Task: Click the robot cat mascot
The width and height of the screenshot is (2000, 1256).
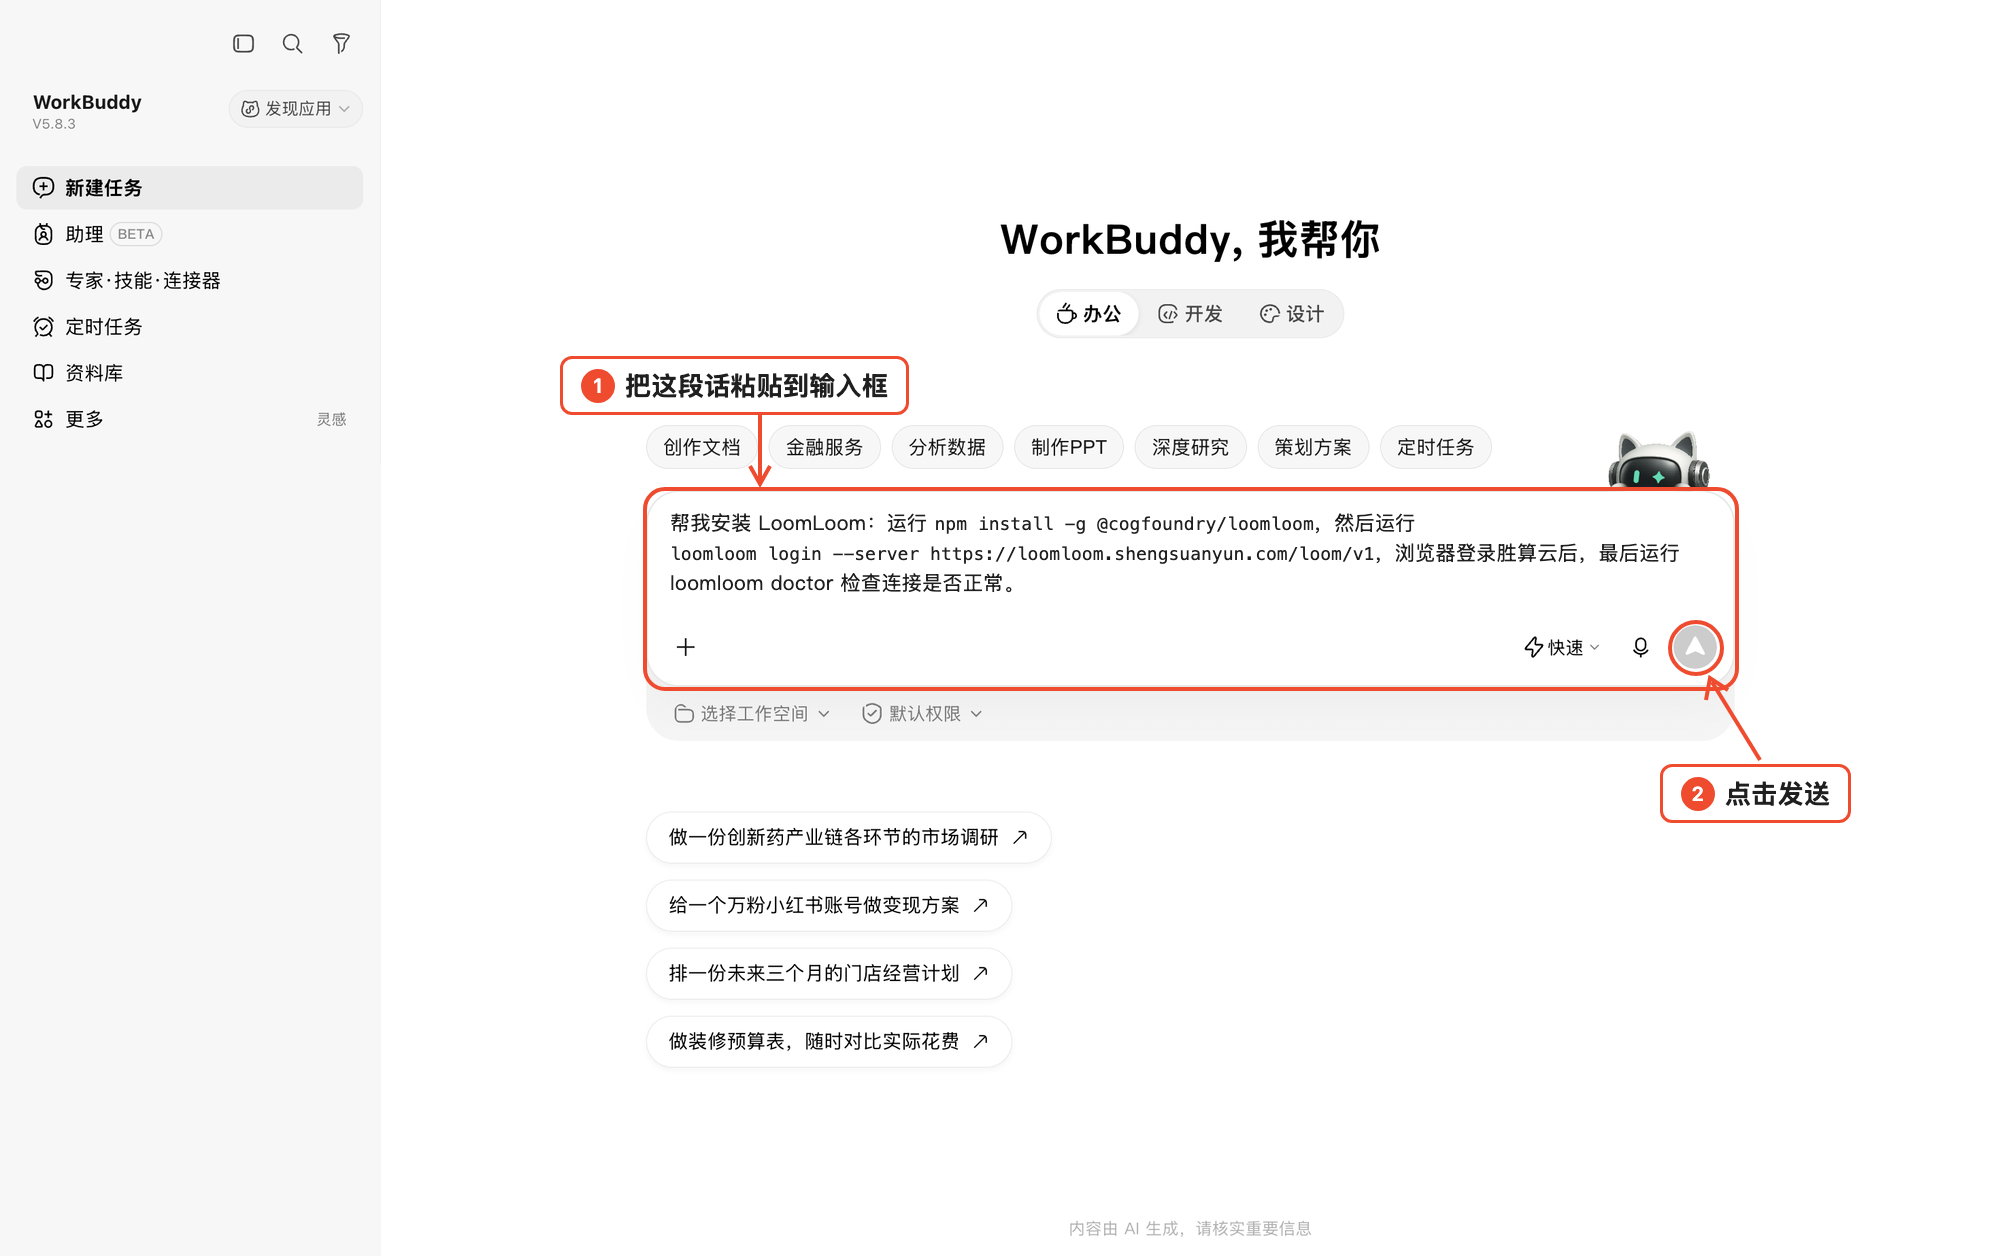Action: 1658,461
